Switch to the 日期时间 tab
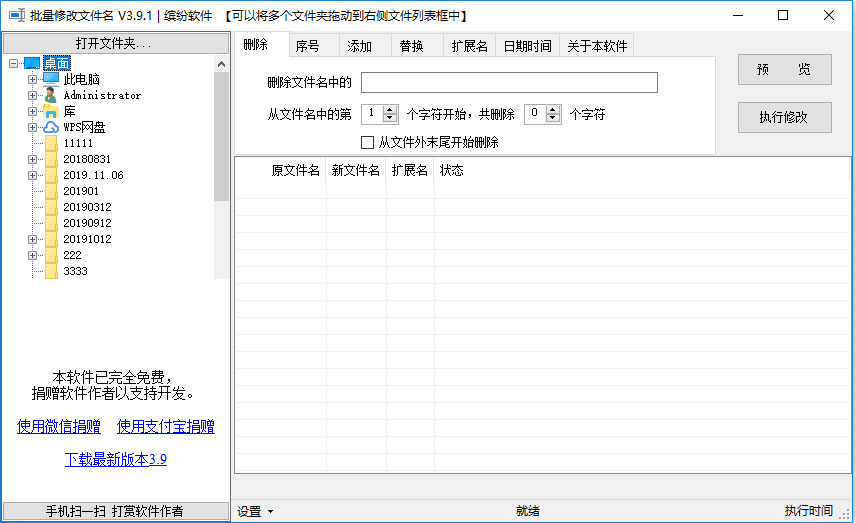The width and height of the screenshot is (856, 523). click(527, 46)
